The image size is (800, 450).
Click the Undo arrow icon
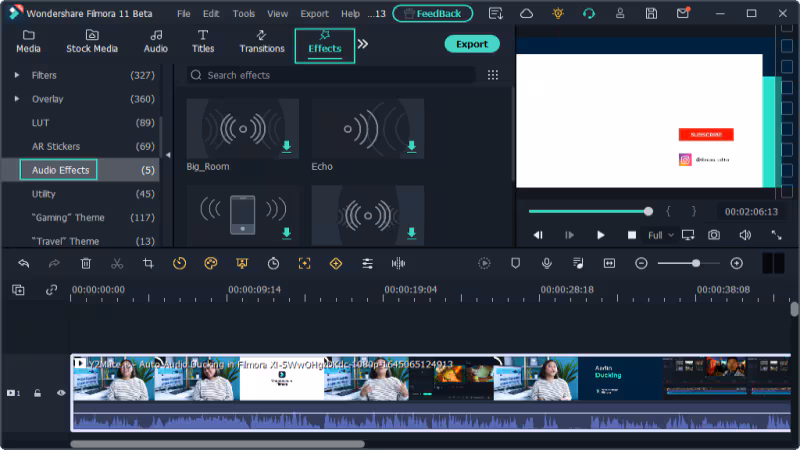point(23,263)
